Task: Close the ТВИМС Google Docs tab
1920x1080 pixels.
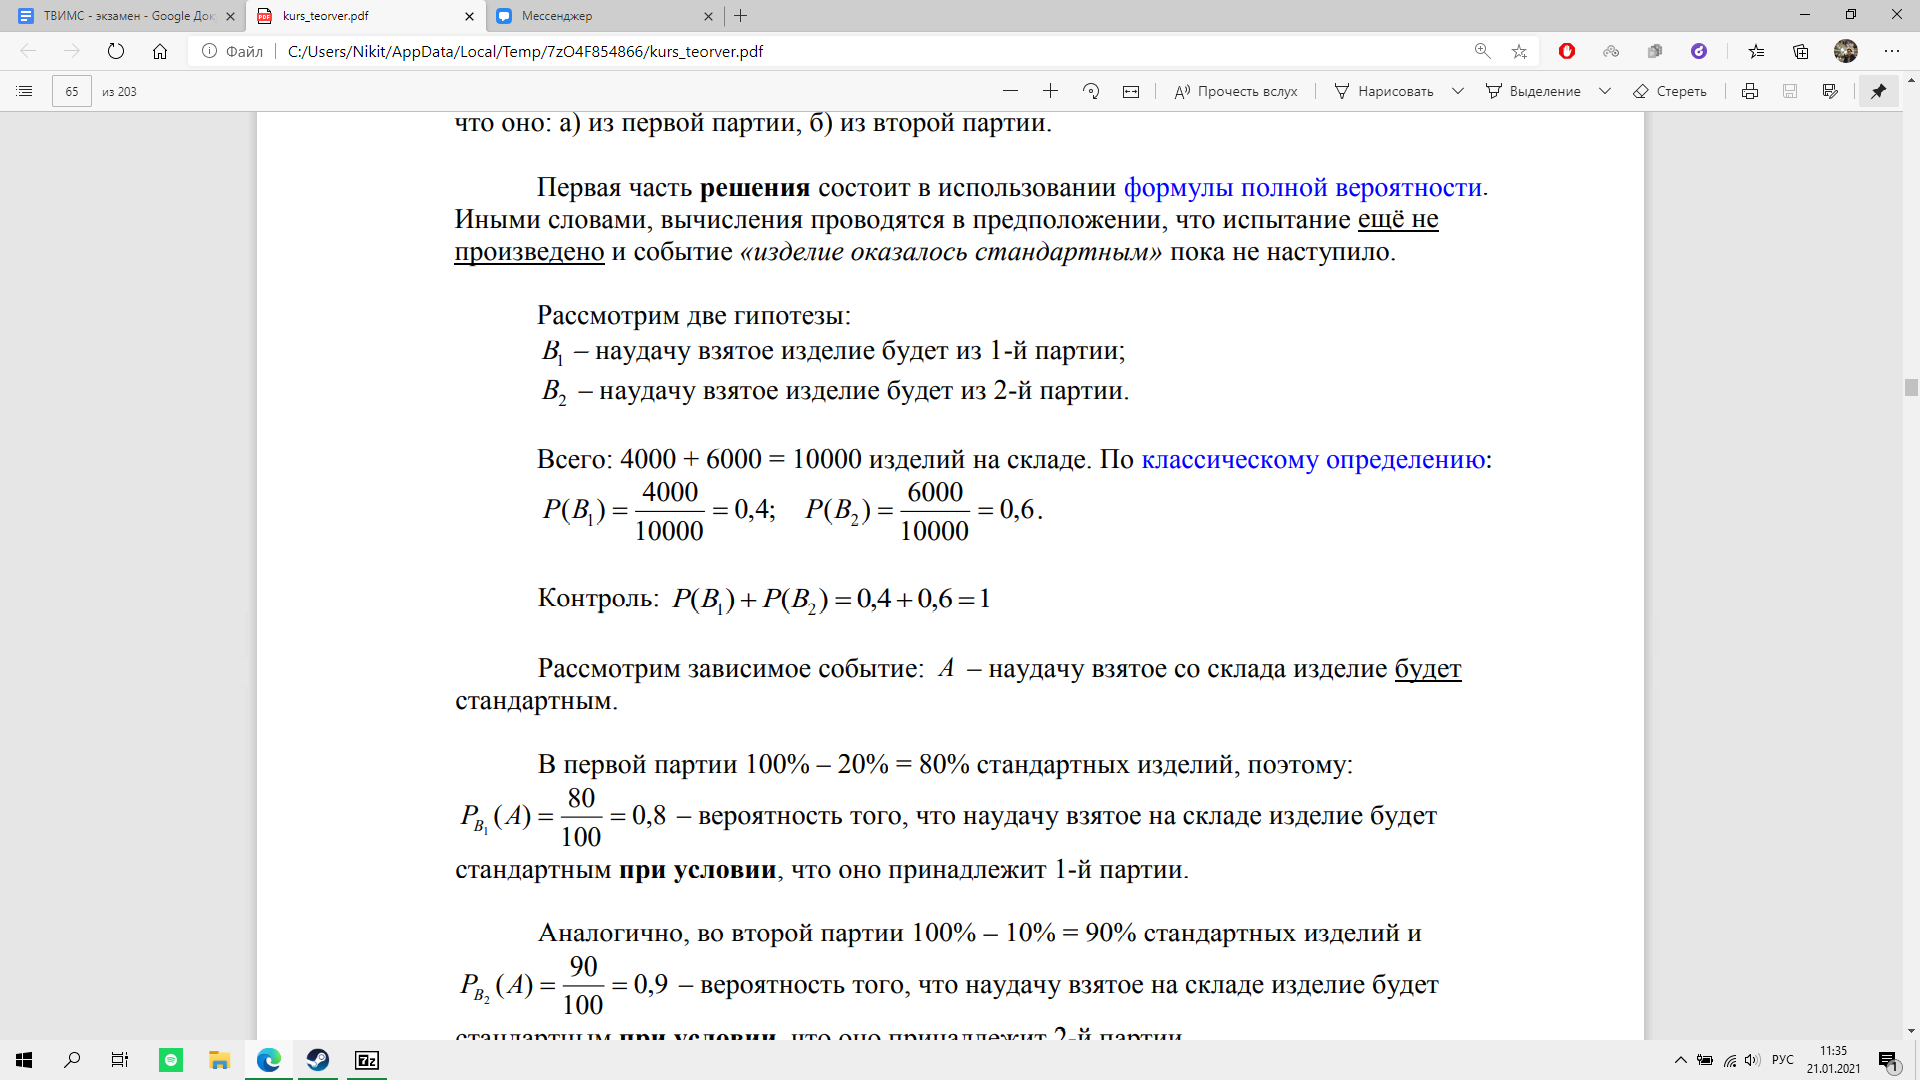Action: click(231, 16)
